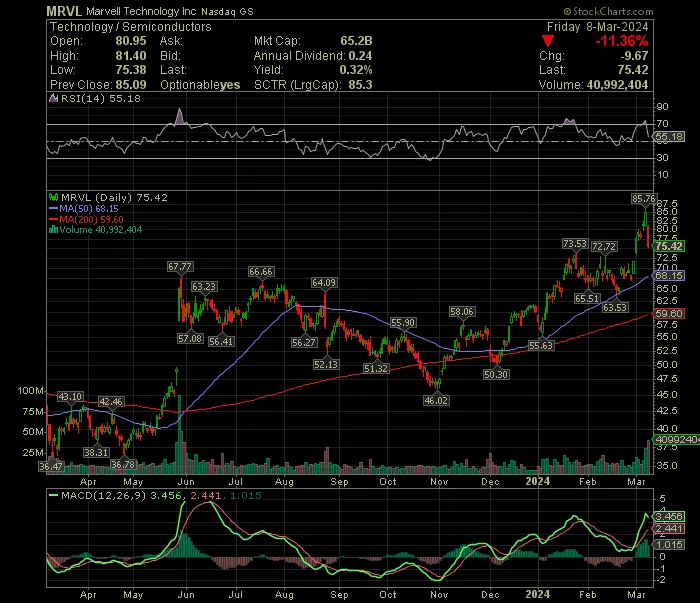Click the 63.23 price label
Image resolution: width=700 pixels, height=603 pixels.
coord(204,287)
